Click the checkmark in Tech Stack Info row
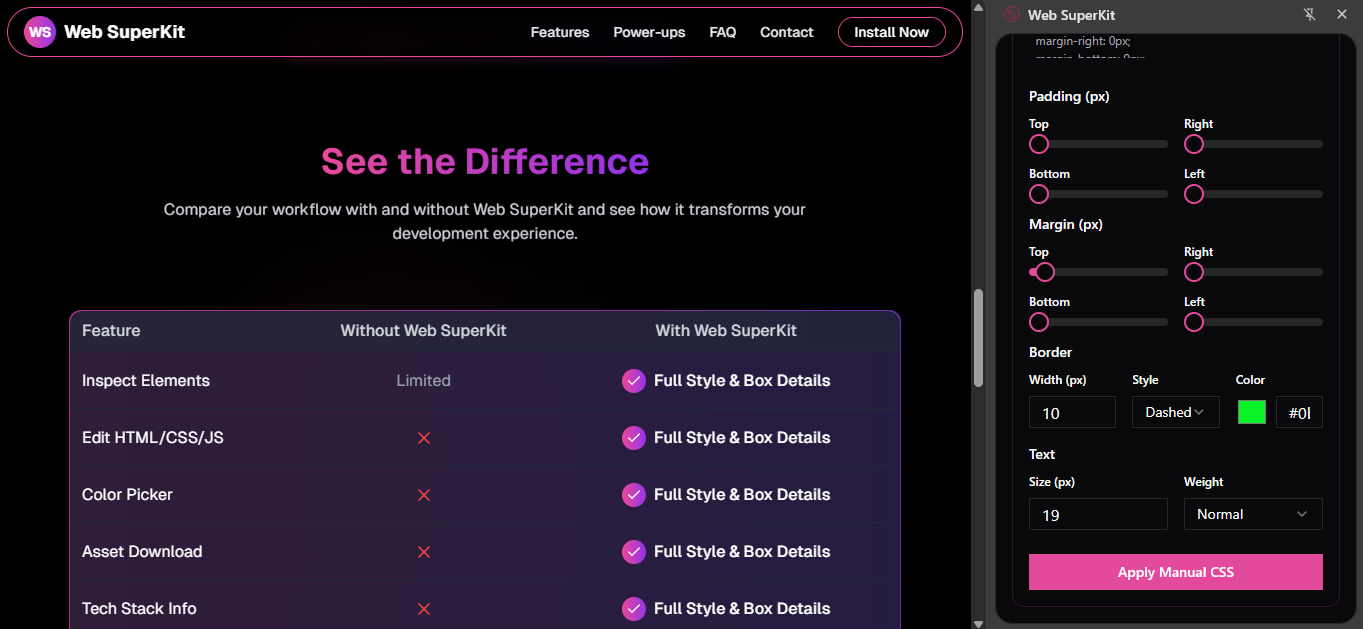1363x629 pixels. (633, 608)
